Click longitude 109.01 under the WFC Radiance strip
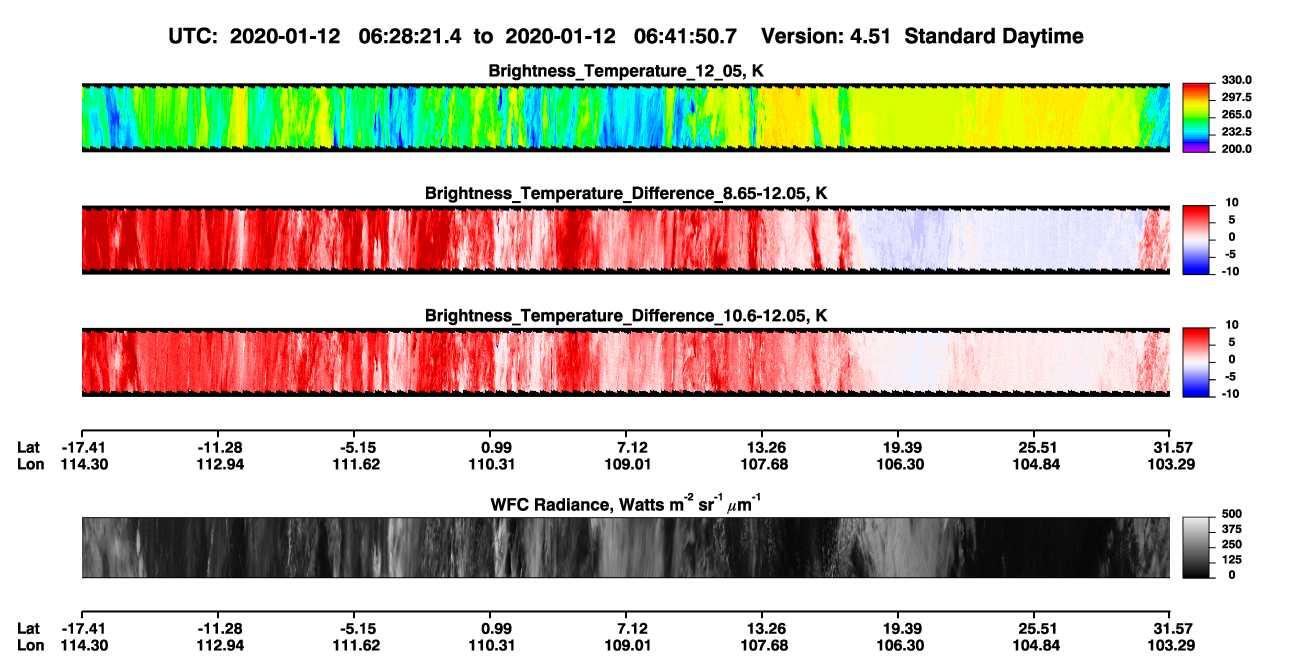 point(626,646)
